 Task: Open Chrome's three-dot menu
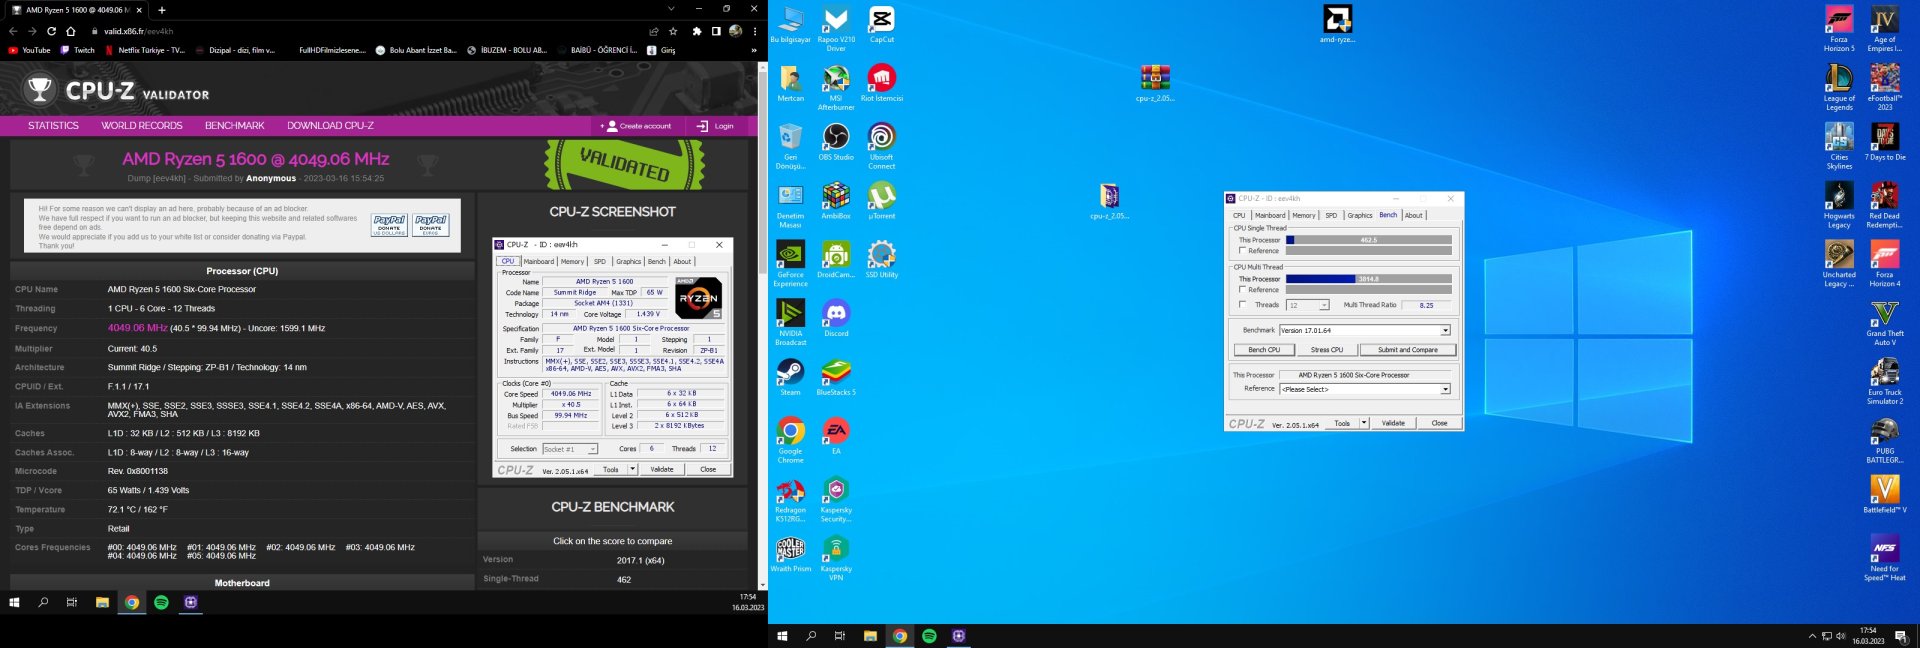[755, 31]
